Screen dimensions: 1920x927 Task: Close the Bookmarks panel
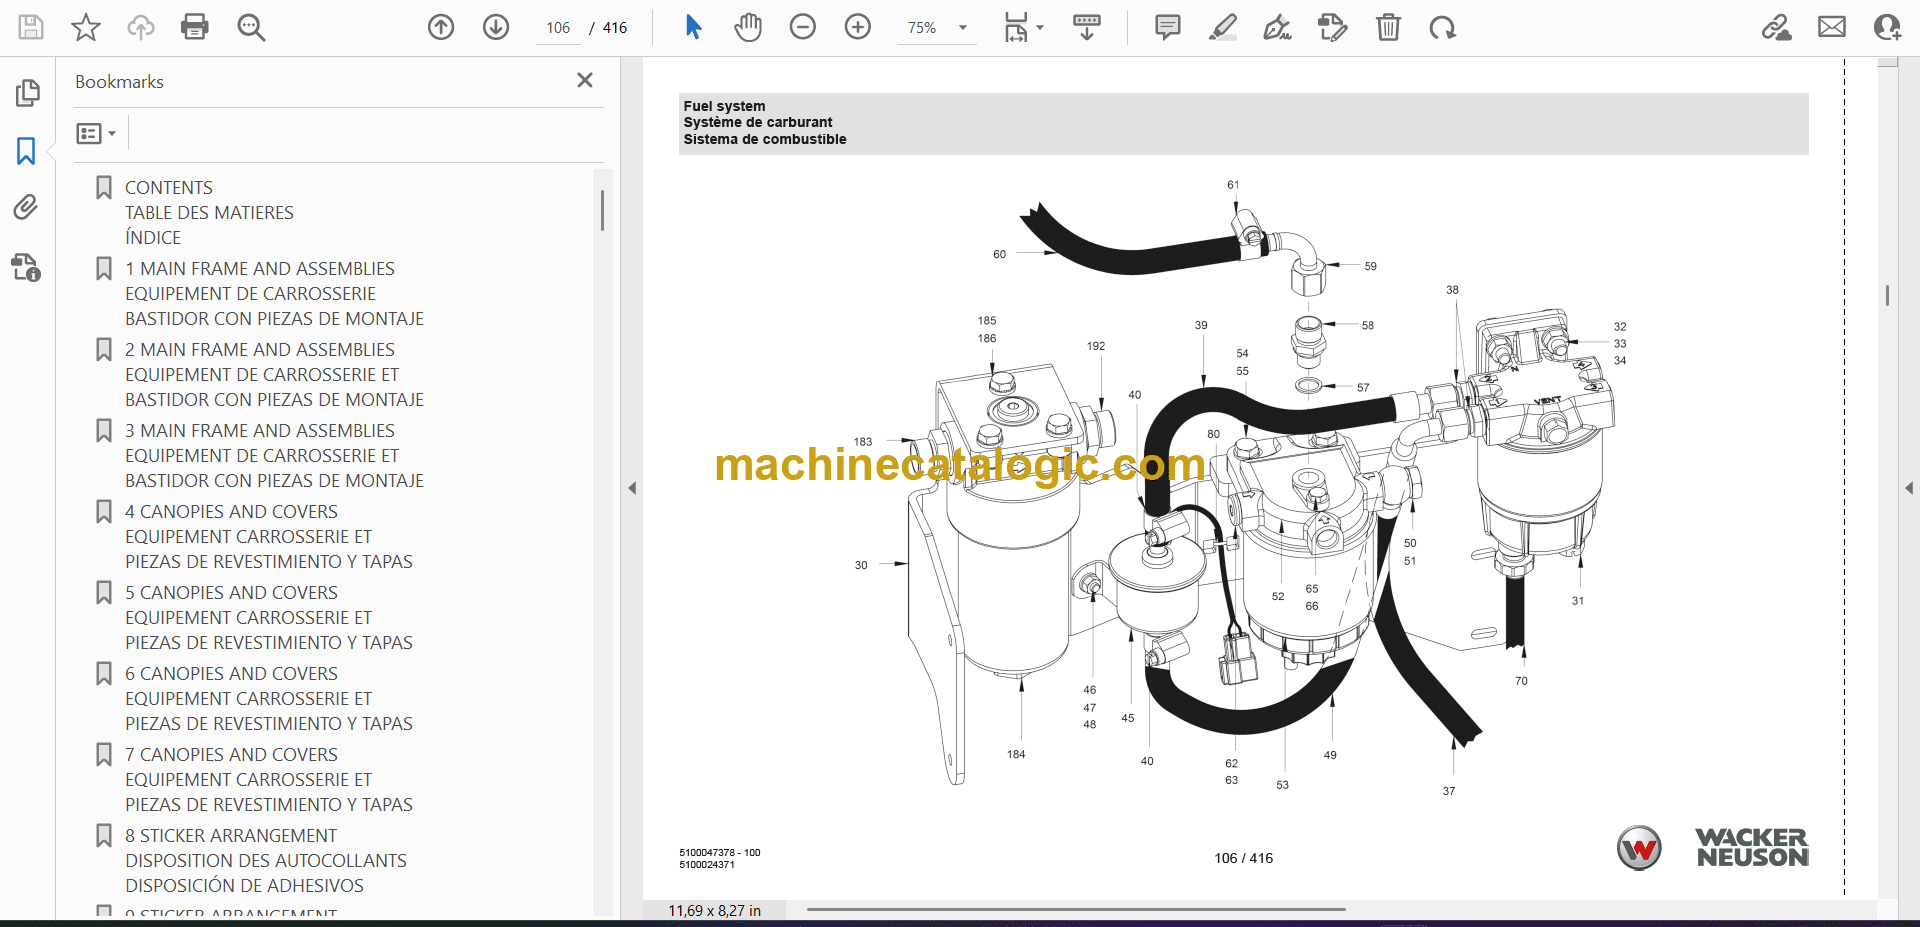(585, 80)
